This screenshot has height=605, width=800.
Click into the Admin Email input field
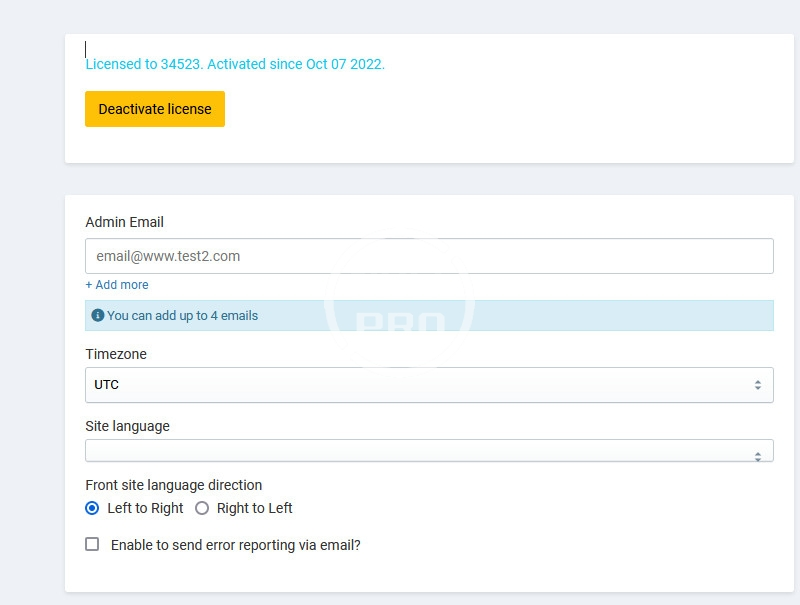(x=429, y=256)
